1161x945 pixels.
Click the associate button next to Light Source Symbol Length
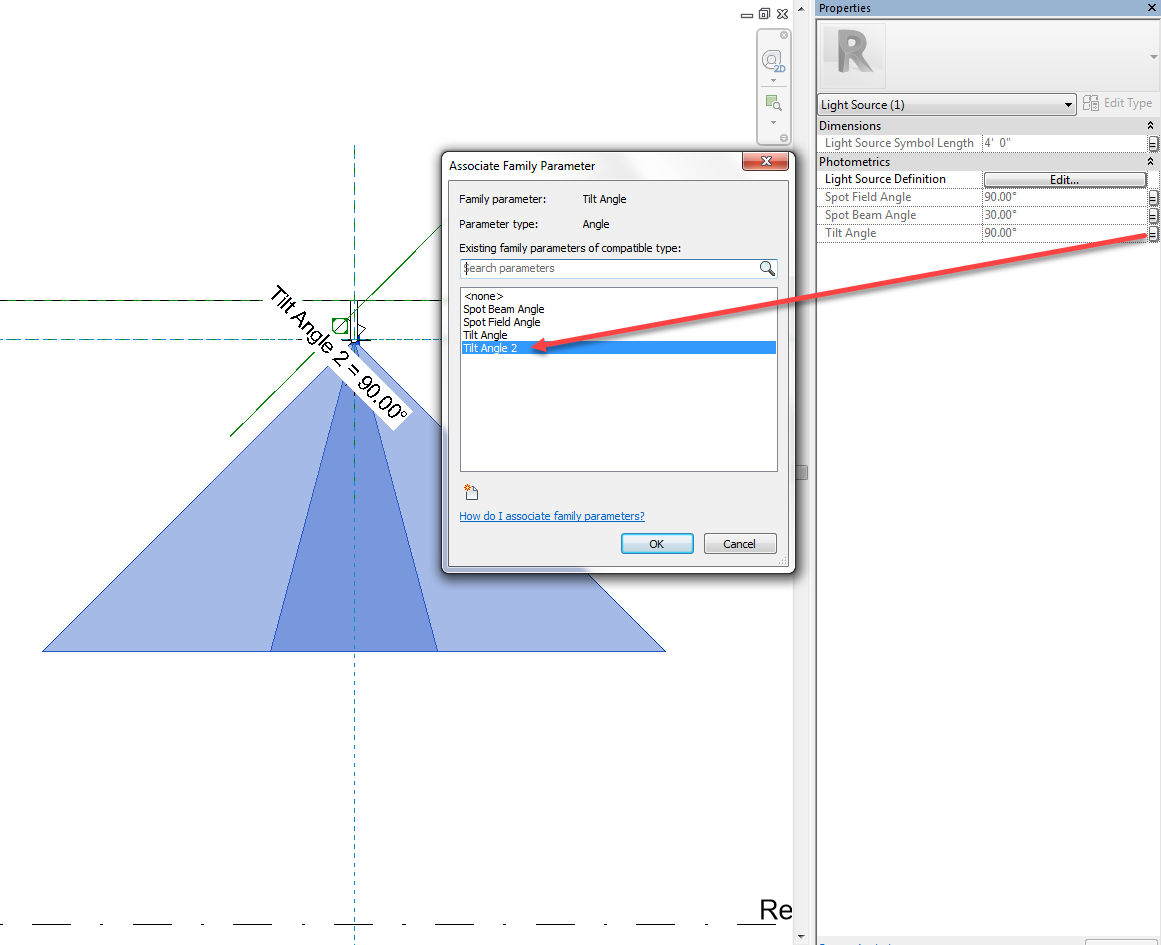tap(1153, 143)
